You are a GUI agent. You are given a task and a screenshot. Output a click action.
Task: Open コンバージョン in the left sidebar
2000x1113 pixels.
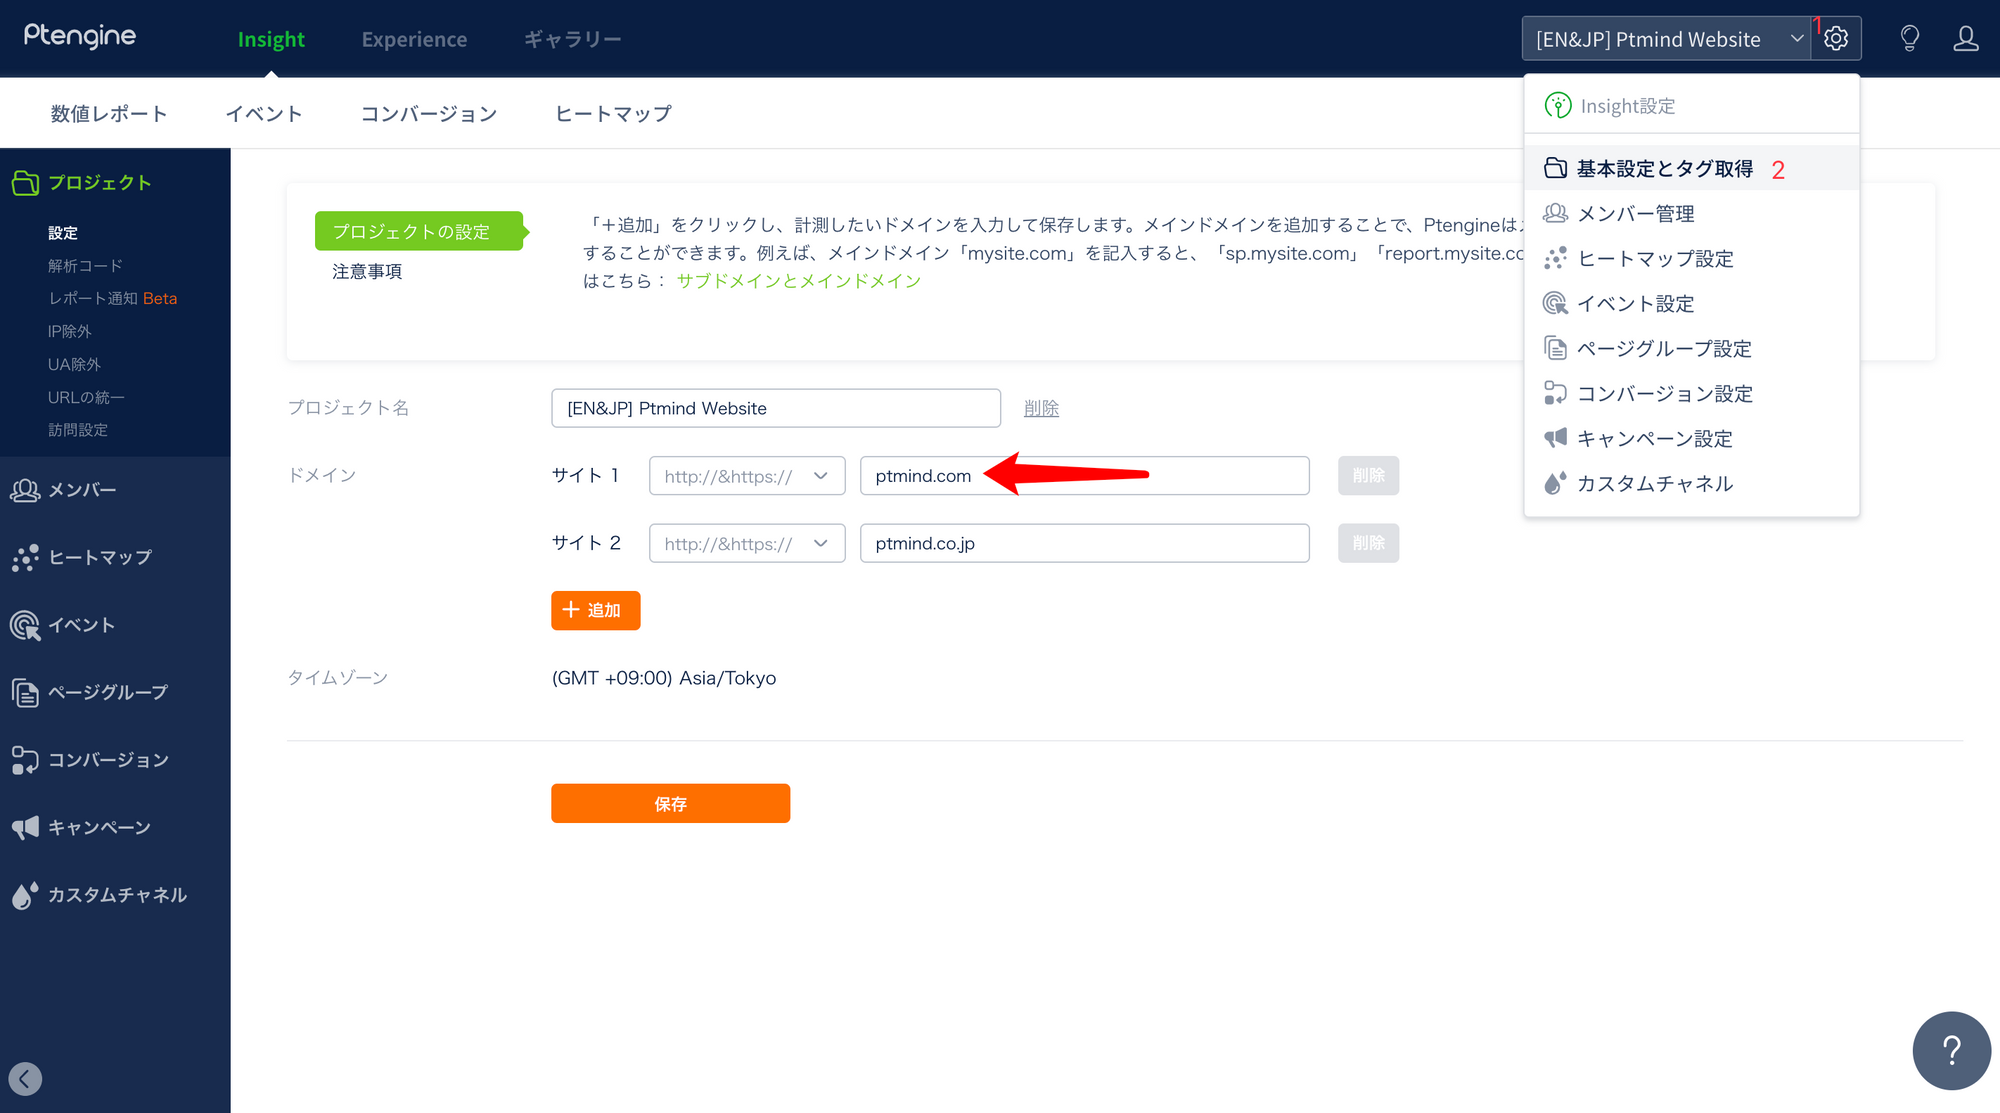[108, 760]
